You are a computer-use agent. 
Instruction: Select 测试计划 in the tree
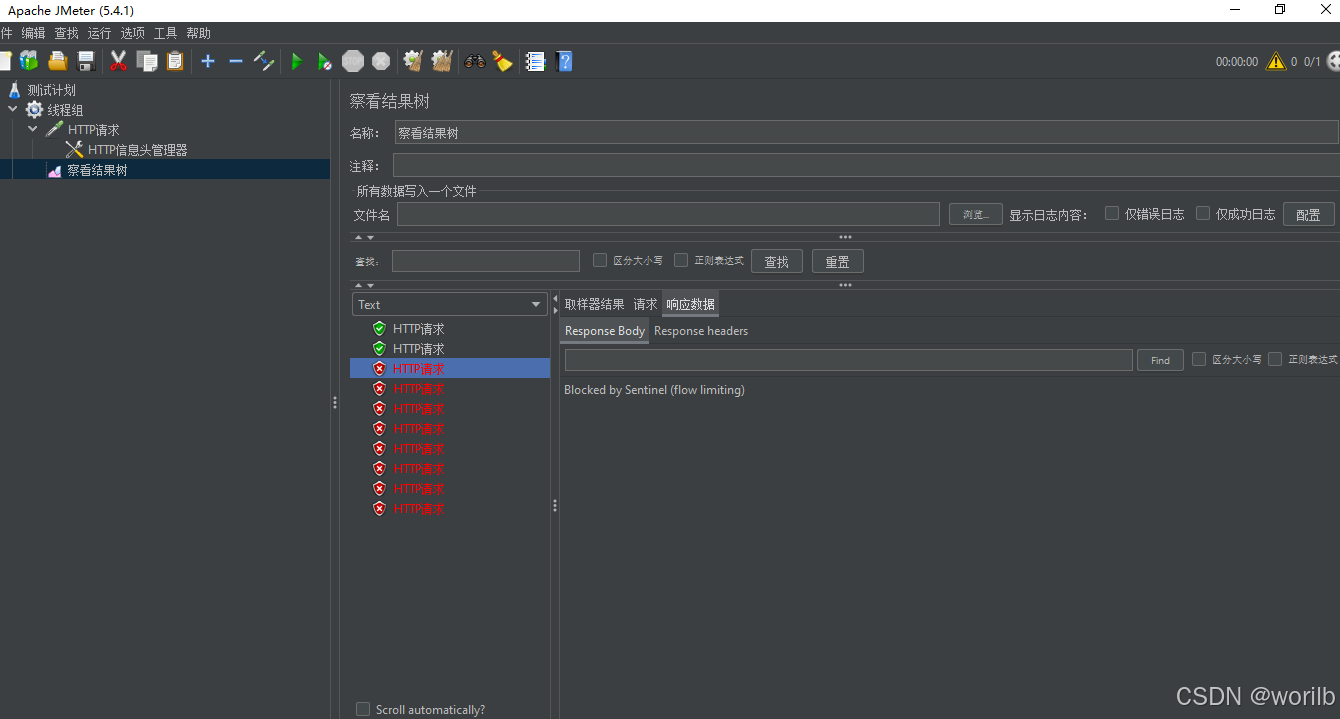[x=51, y=90]
